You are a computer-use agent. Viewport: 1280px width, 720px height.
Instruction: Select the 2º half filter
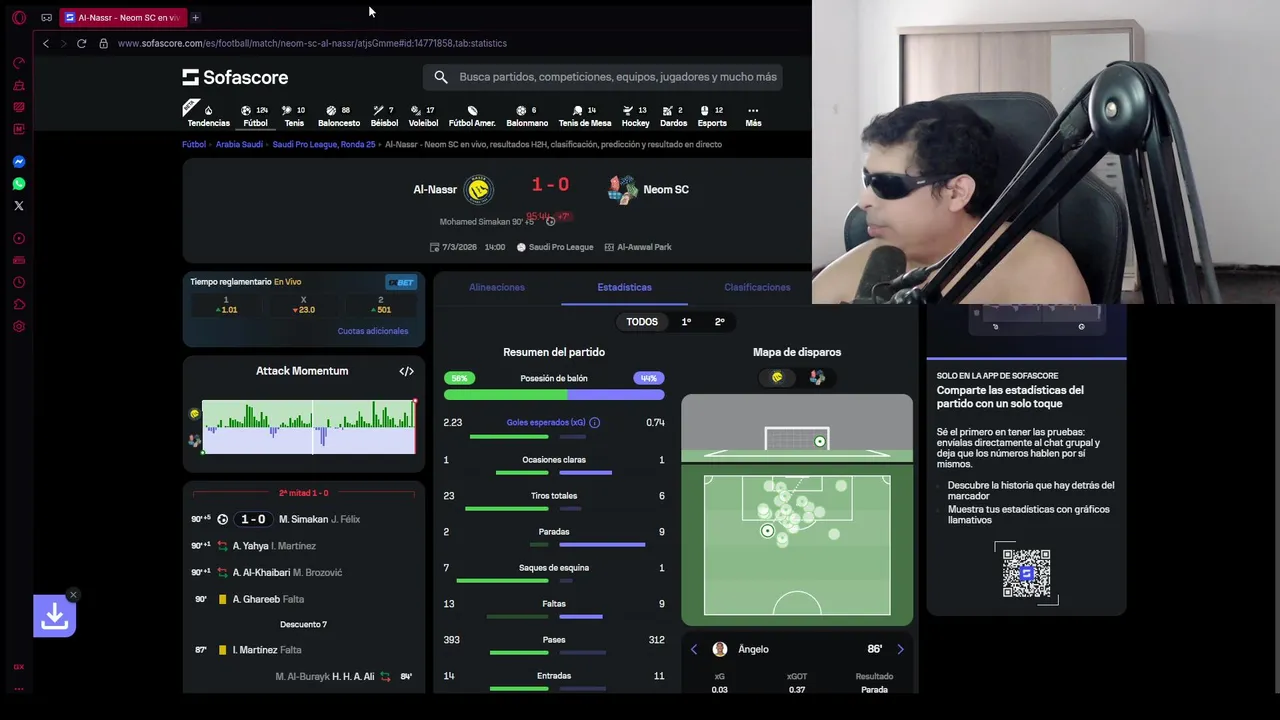pos(719,322)
